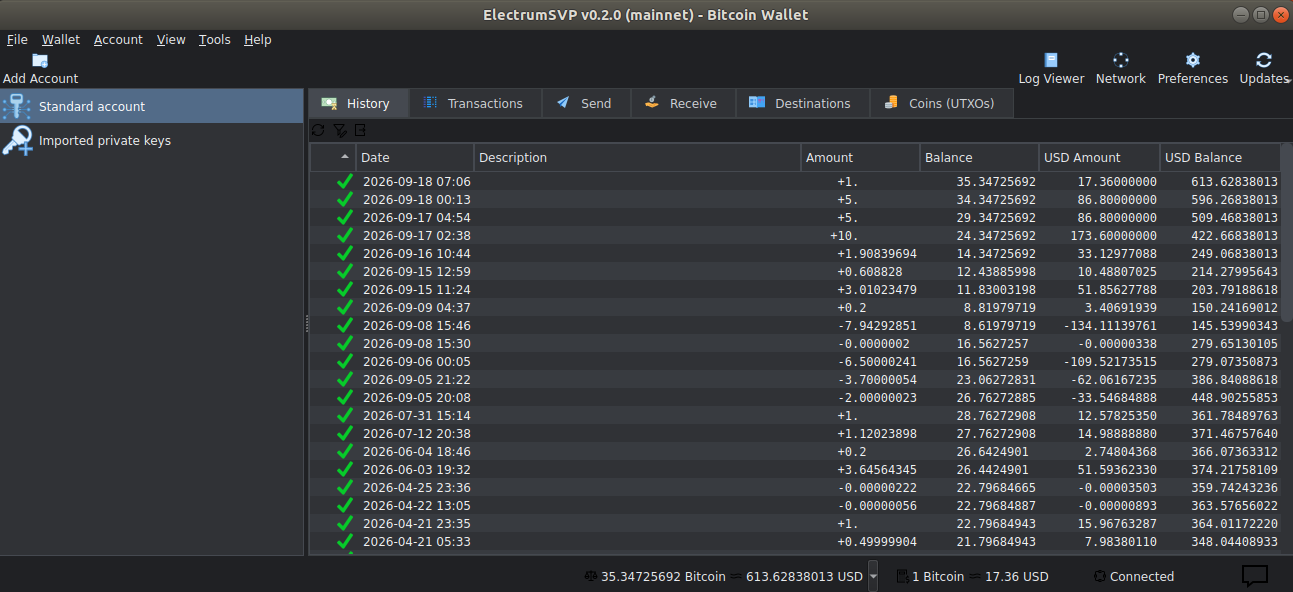This screenshot has width=1293, height=592.
Task: Click the export icon in history toolbar
Action: [360, 130]
